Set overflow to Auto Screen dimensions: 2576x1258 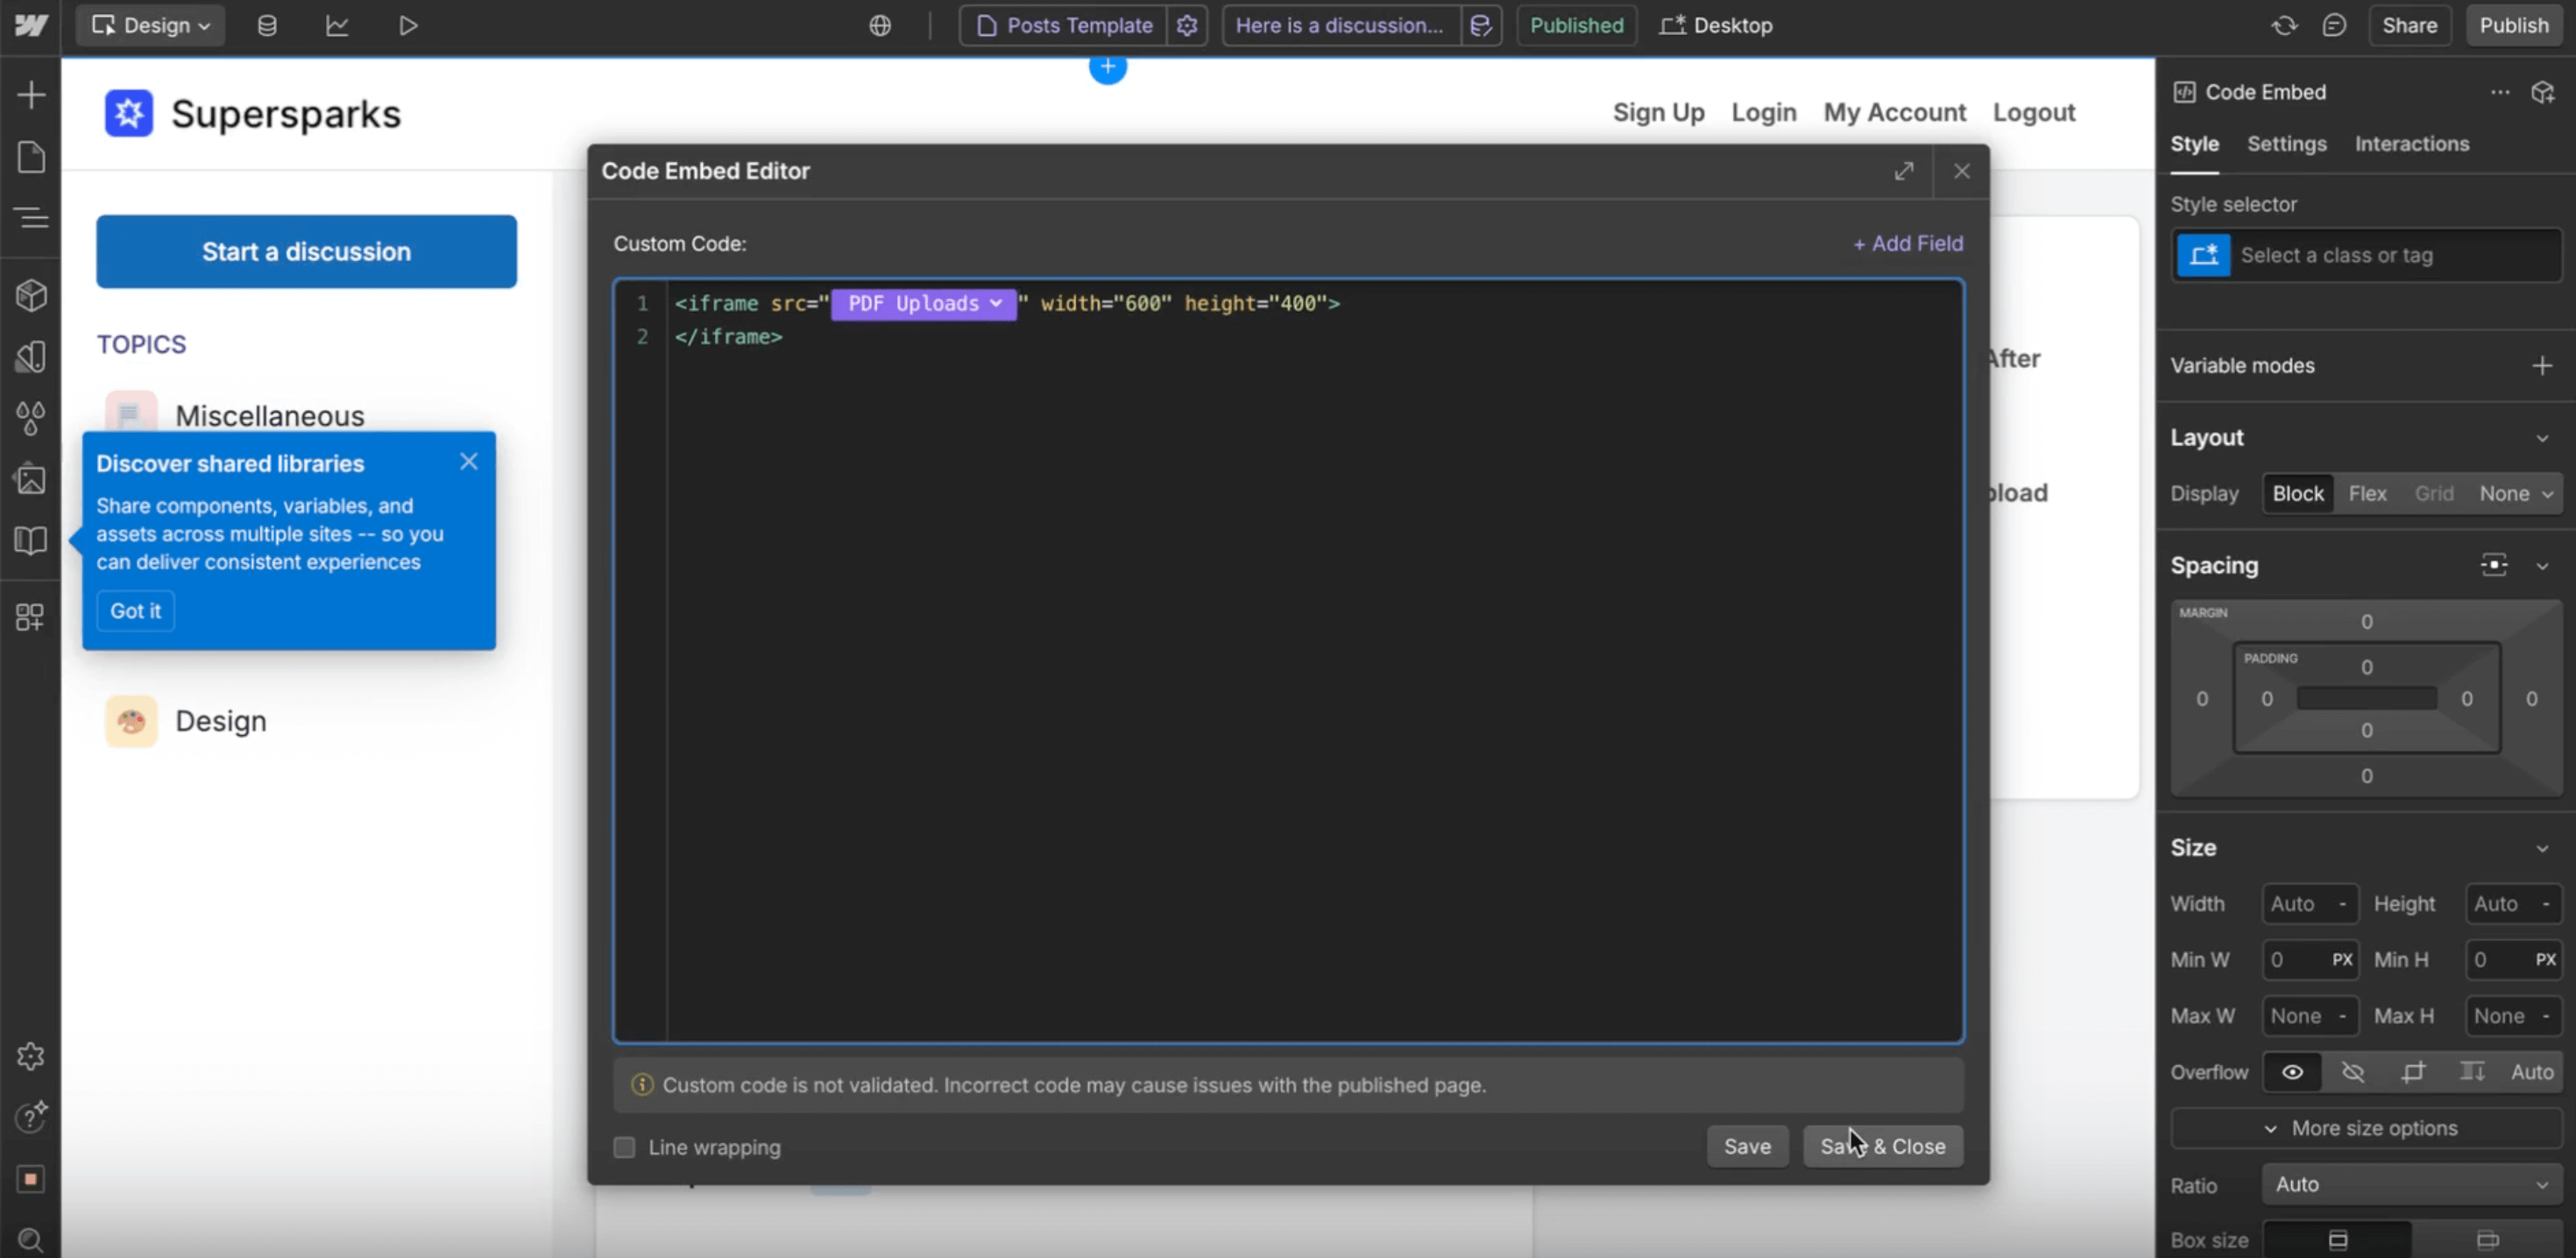point(2532,1072)
